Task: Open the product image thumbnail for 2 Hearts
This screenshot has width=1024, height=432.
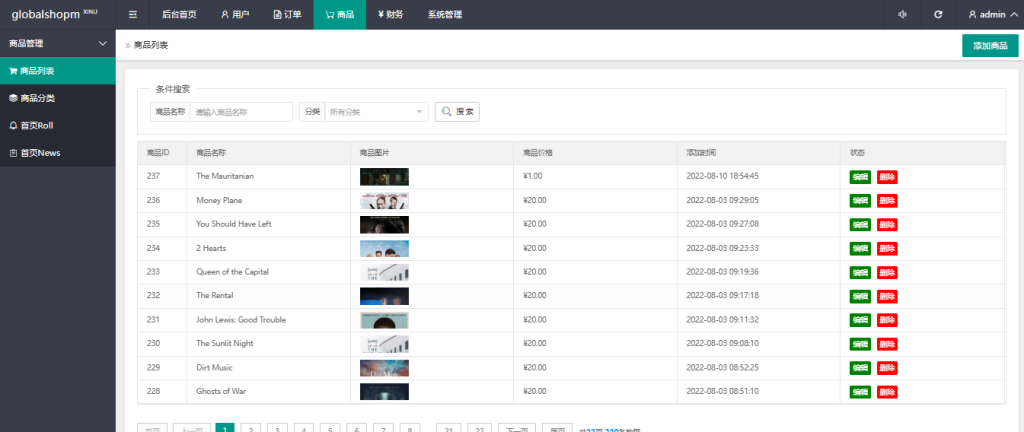Action: pos(384,248)
